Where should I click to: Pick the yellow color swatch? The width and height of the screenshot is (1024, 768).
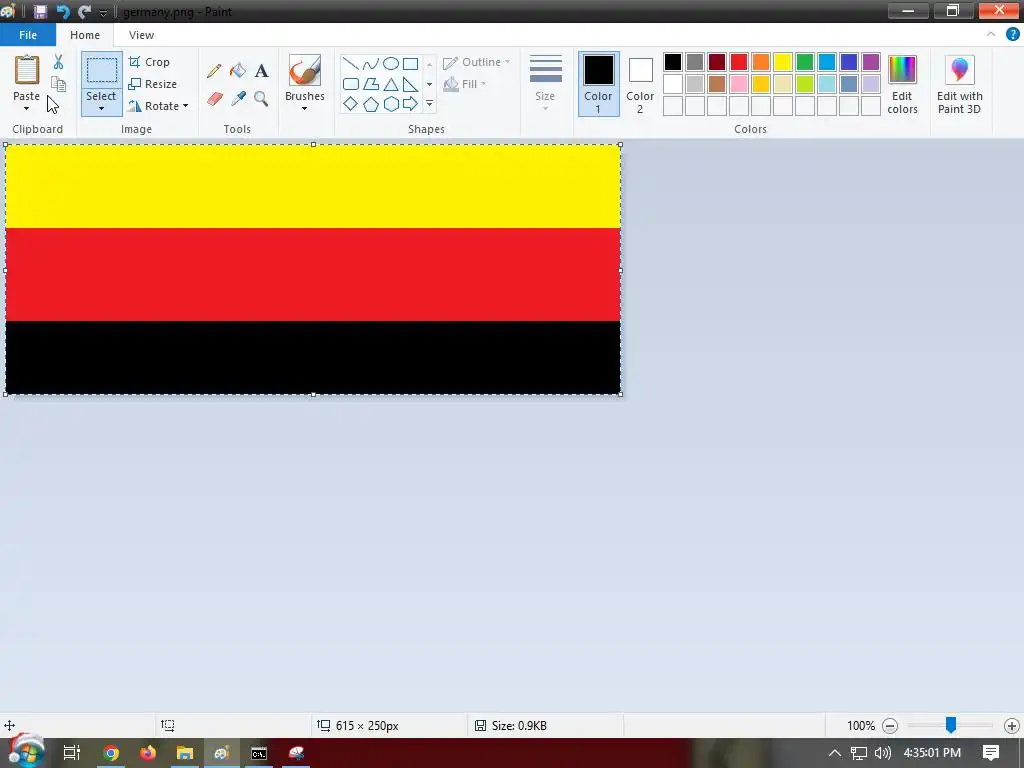[x=782, y=62]
